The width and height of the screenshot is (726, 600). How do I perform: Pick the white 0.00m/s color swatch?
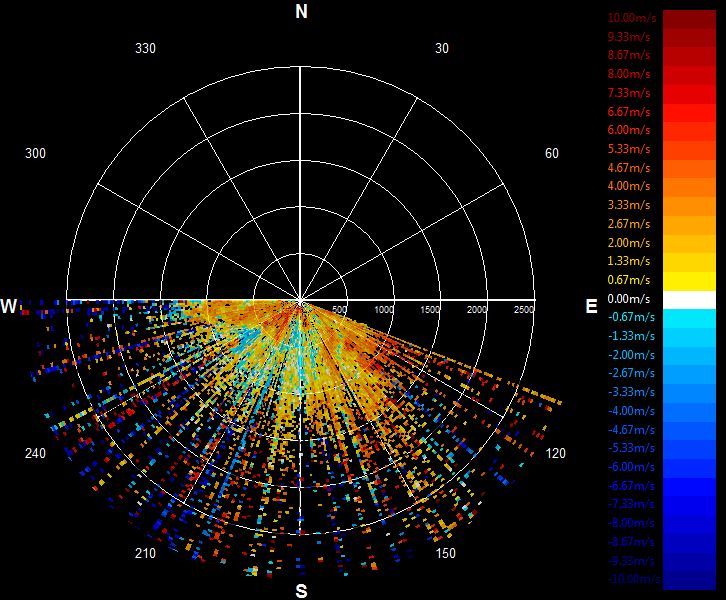pos(689,300)
